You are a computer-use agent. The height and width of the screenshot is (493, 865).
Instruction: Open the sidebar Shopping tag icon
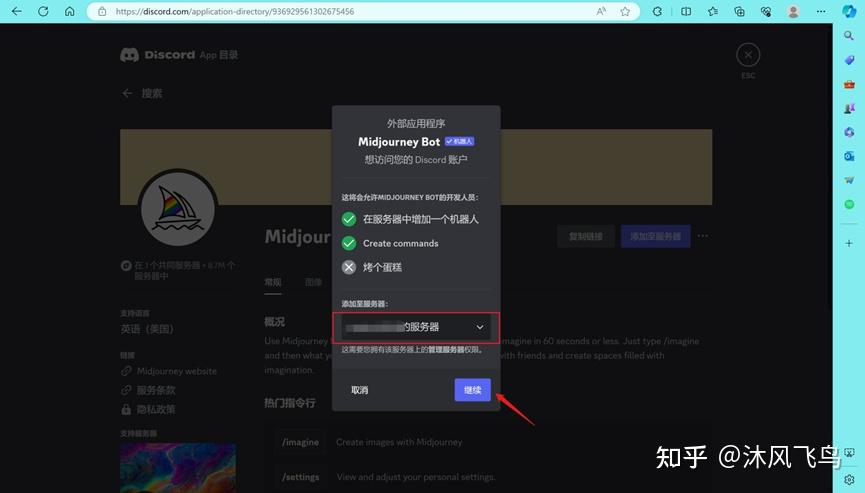(x=849, y=60)
